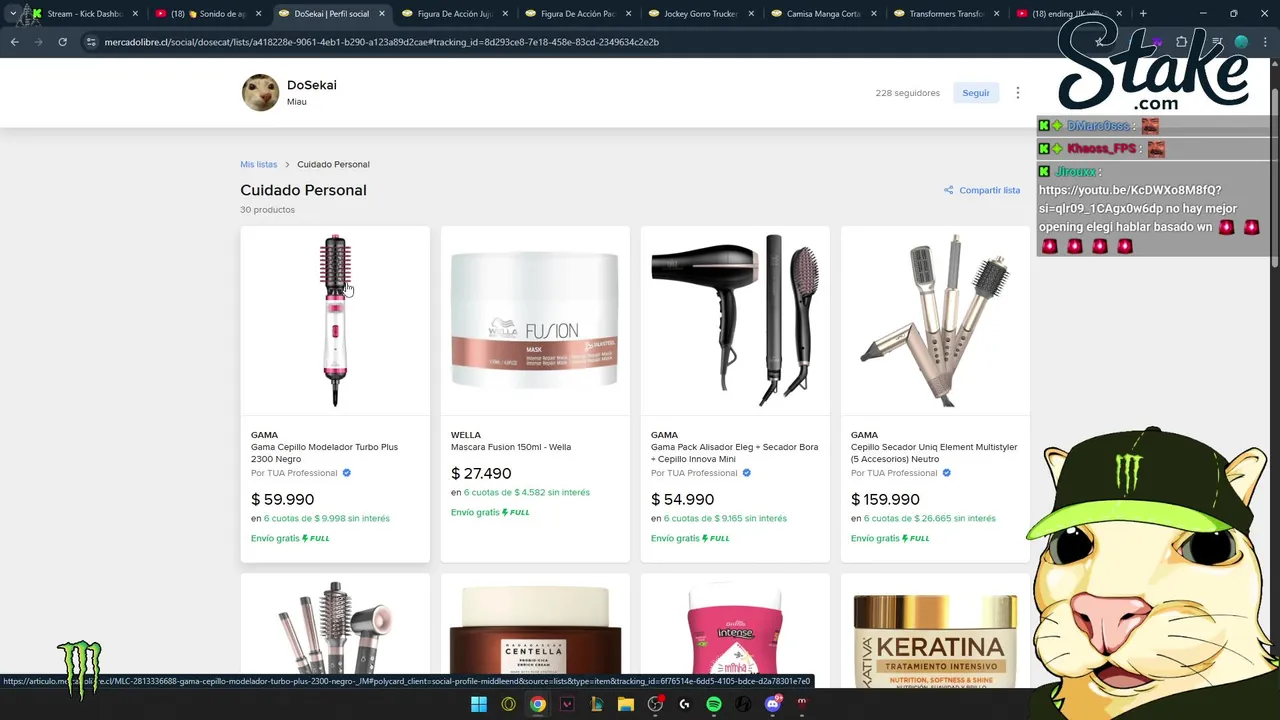This screenshot has width=1280, height=720.
Task: Launch Valorant from the taskbar
Action: click(567, 704)
